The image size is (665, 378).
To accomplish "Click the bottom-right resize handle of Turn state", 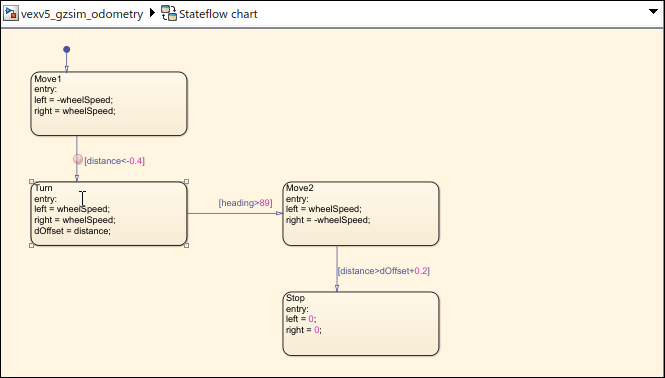I will click(x=187, y=246).
